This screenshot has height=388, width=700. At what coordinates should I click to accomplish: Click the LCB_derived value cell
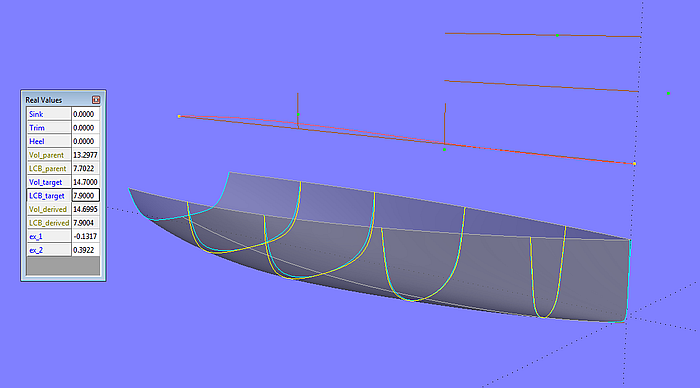(x=85, y=223)
